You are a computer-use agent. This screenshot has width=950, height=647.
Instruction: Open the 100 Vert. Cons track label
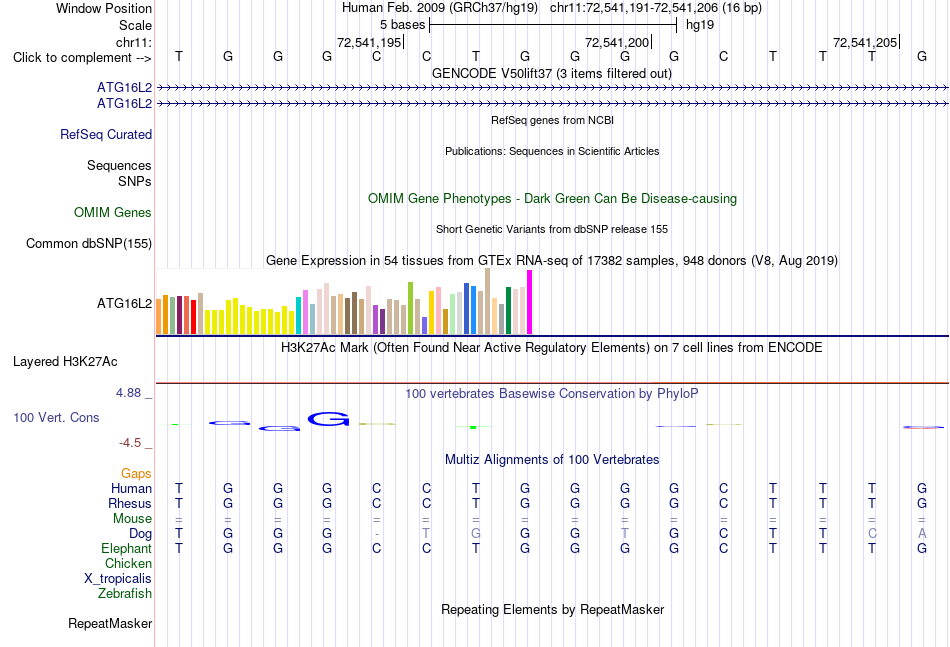click(x=56, y=417)
